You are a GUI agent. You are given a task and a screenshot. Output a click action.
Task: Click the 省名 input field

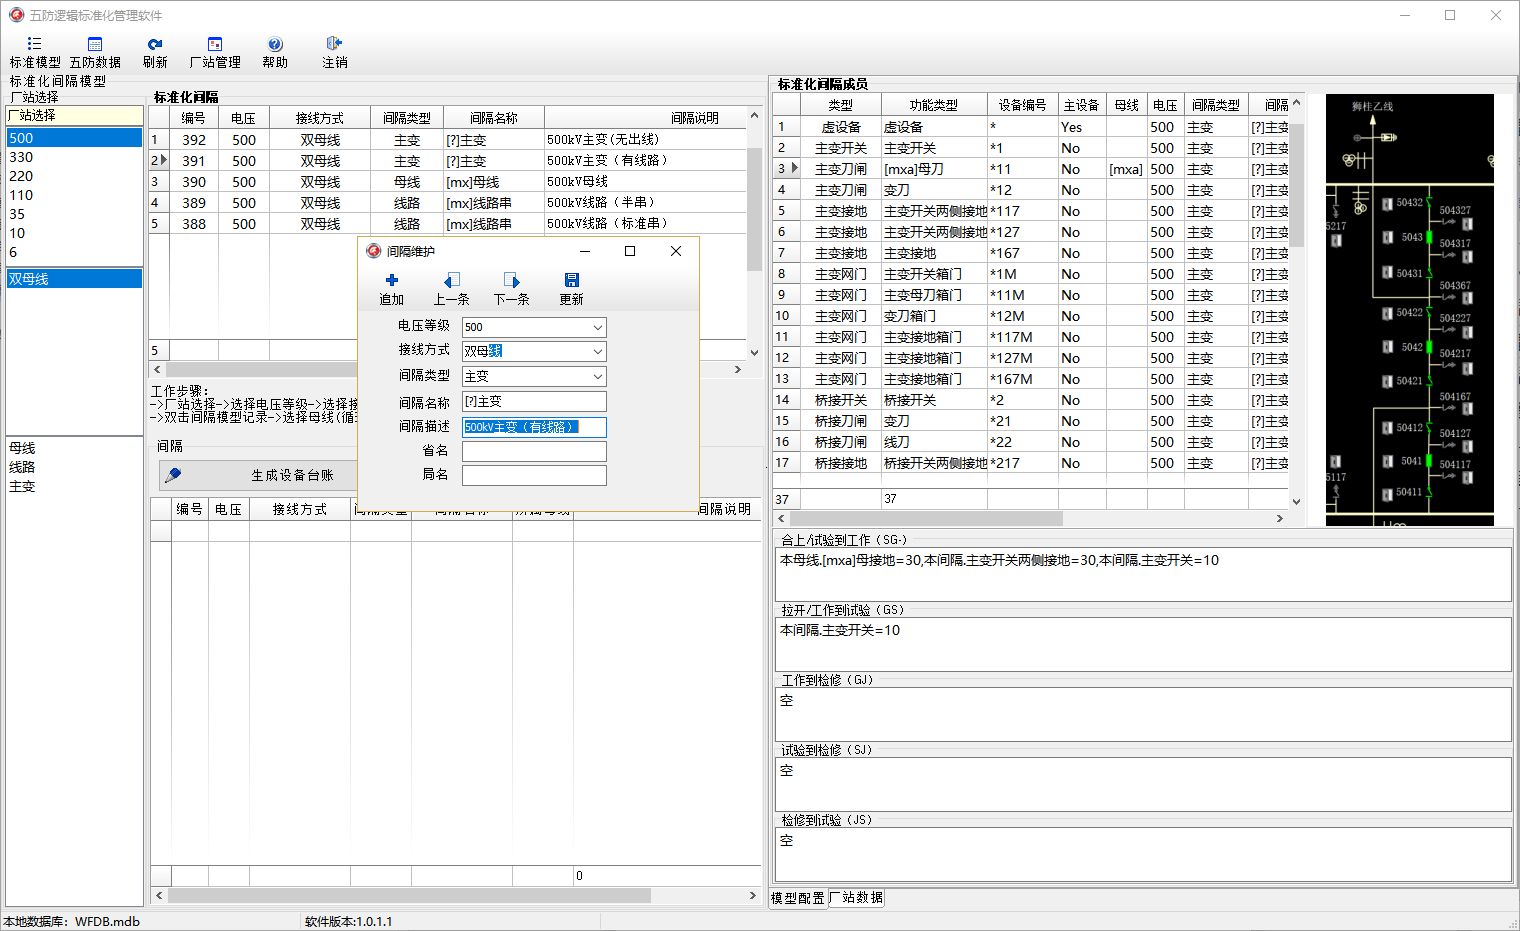tap(534, 451)
